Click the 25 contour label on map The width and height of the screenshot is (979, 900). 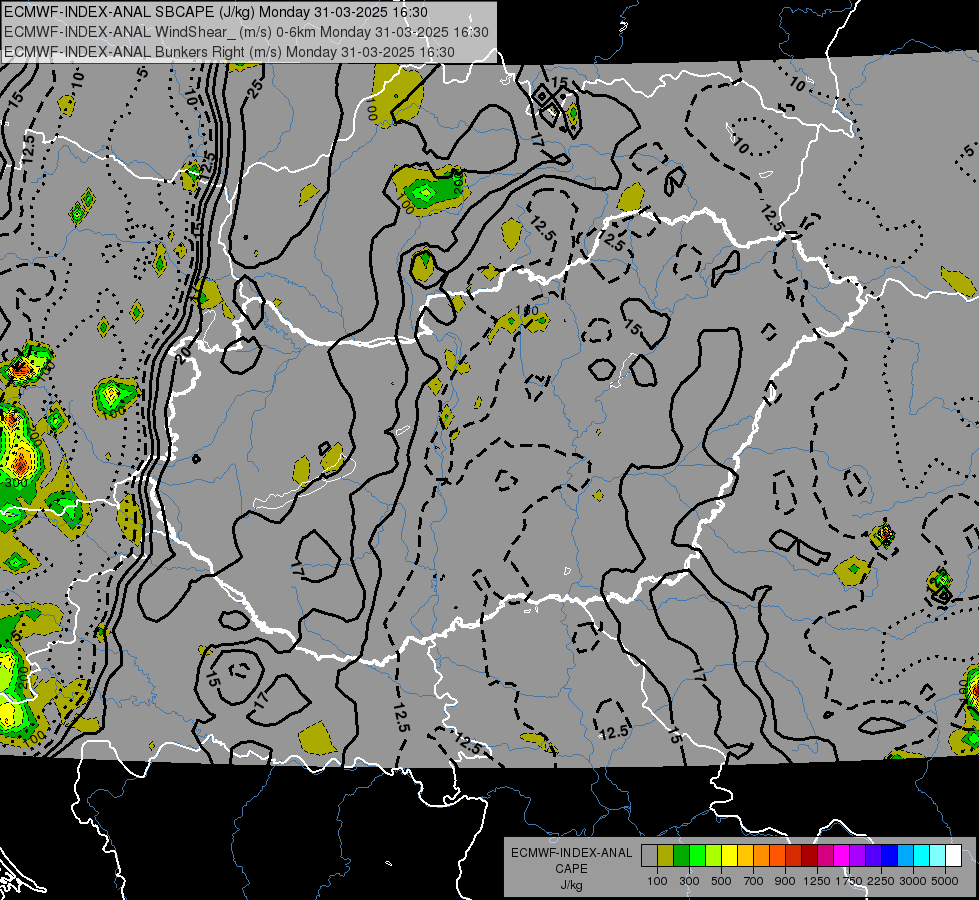(255, 88)
